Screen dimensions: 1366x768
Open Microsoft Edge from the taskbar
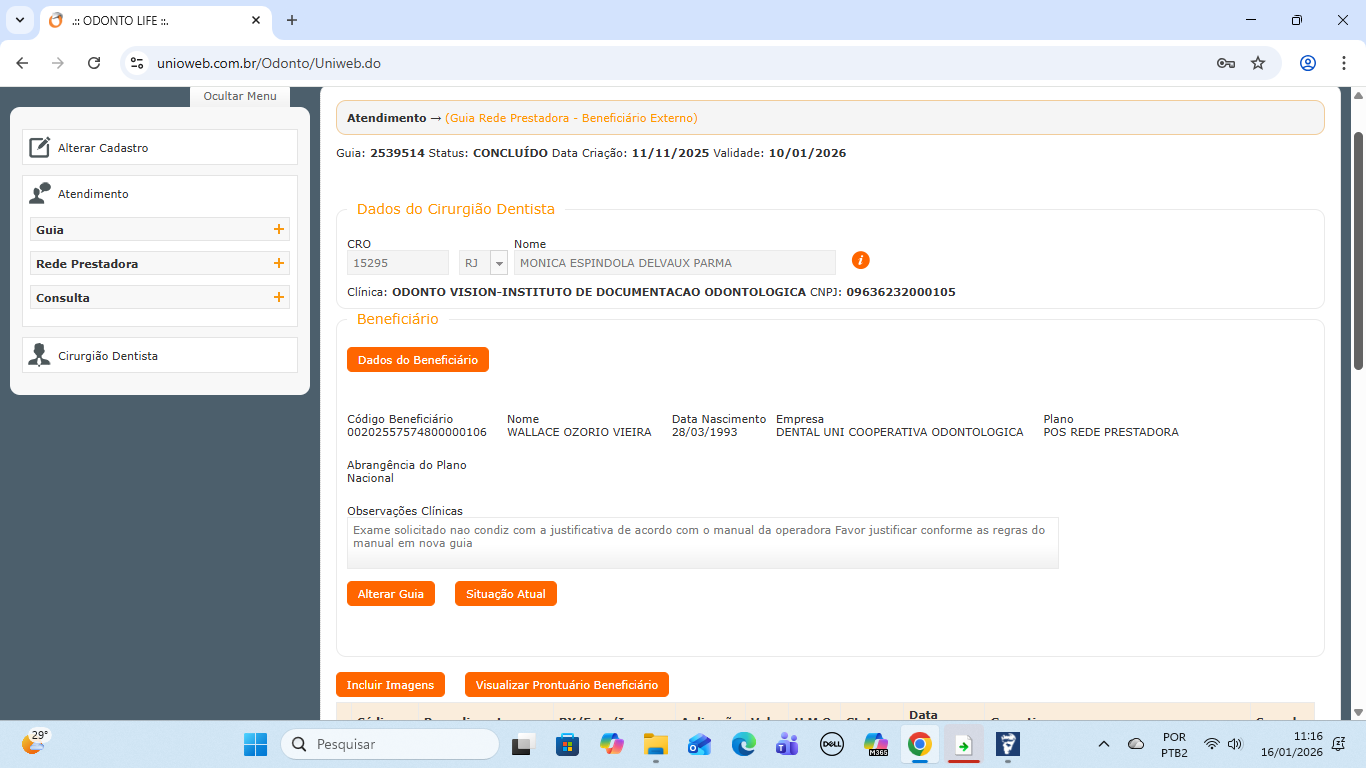(x=743, y=744)
